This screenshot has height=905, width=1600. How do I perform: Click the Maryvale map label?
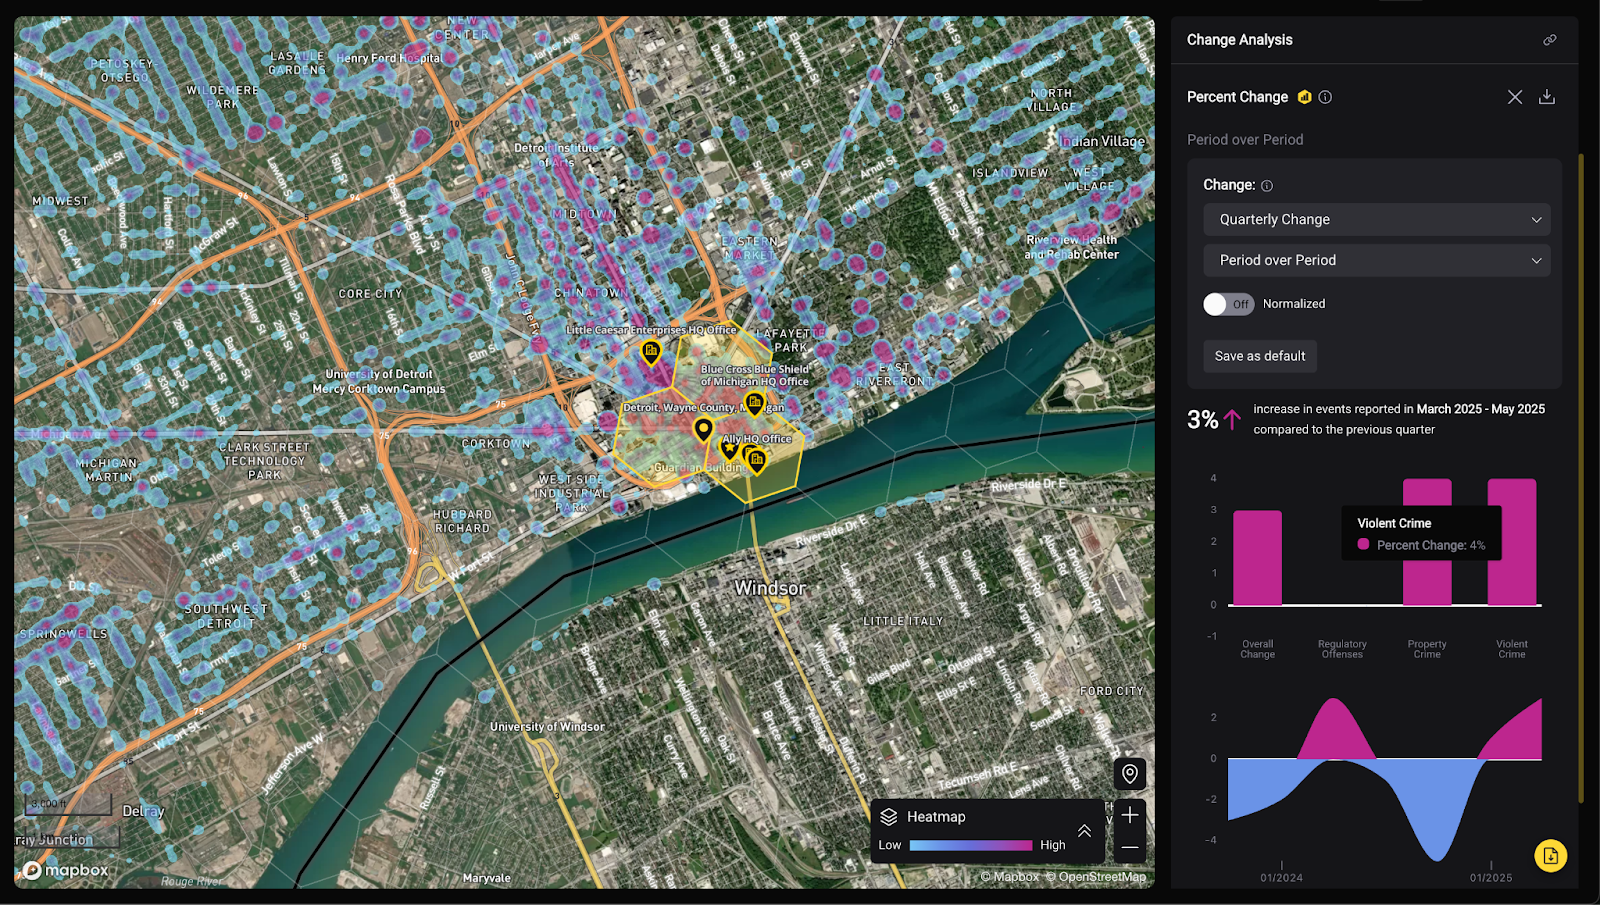pyautogui.click(x=487, y=878)
